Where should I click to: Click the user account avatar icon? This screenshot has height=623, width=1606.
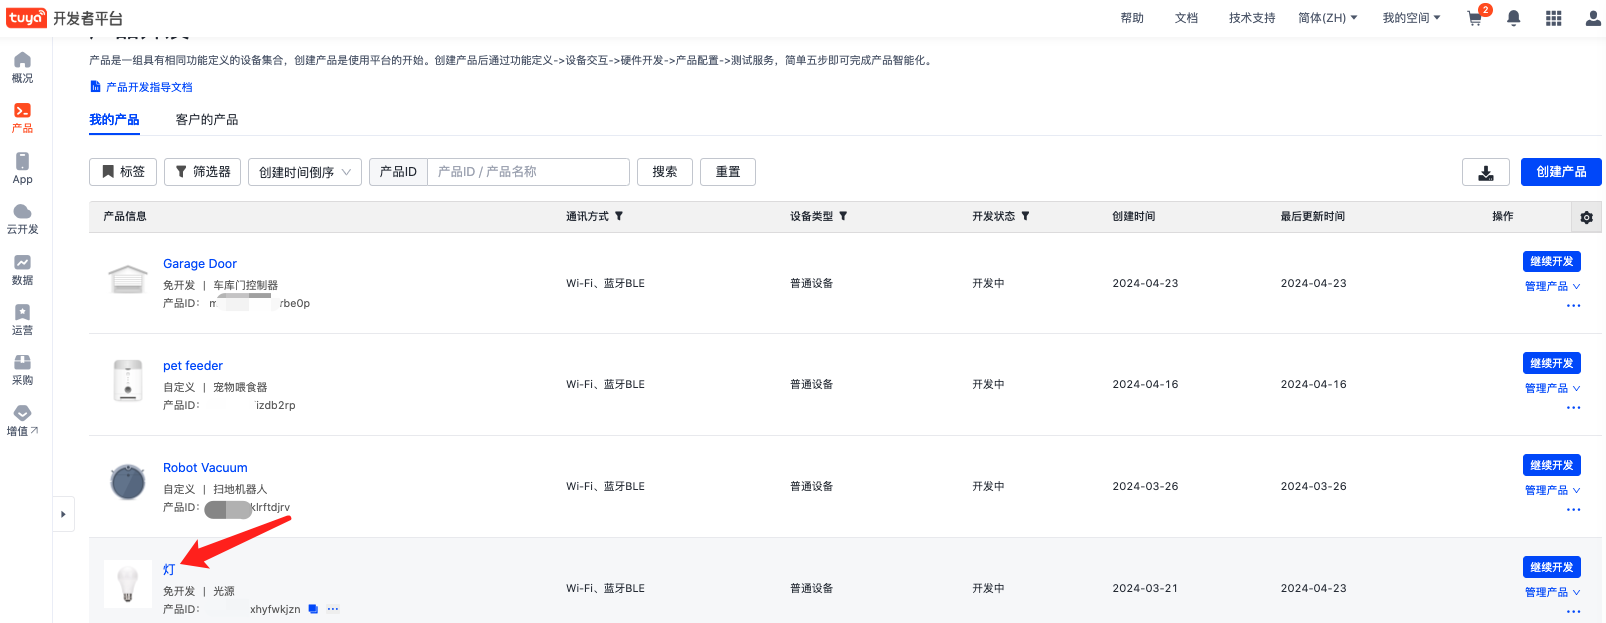tap(1592, 18)
